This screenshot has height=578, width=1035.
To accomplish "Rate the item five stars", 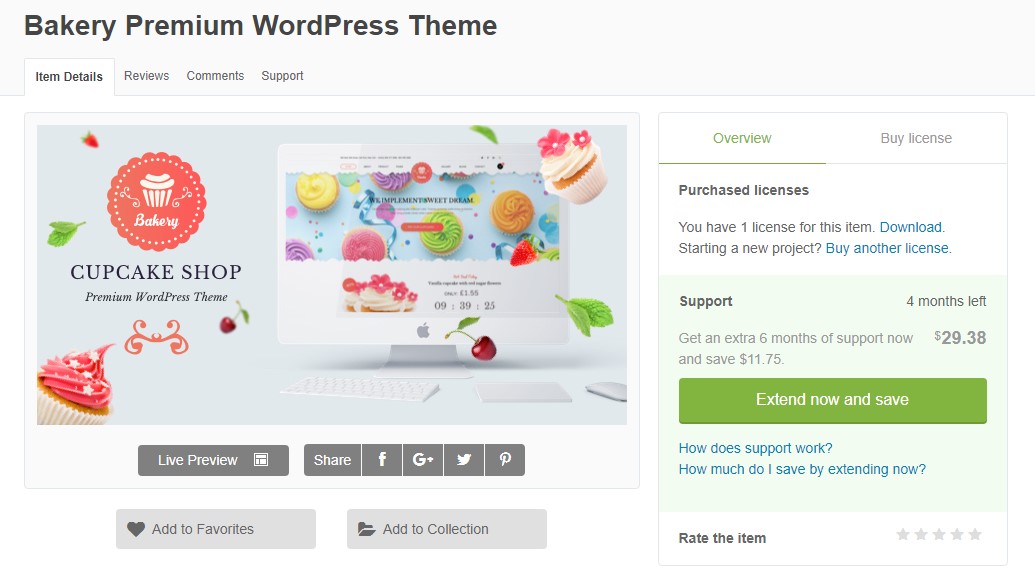I will [x=975, y=534].
